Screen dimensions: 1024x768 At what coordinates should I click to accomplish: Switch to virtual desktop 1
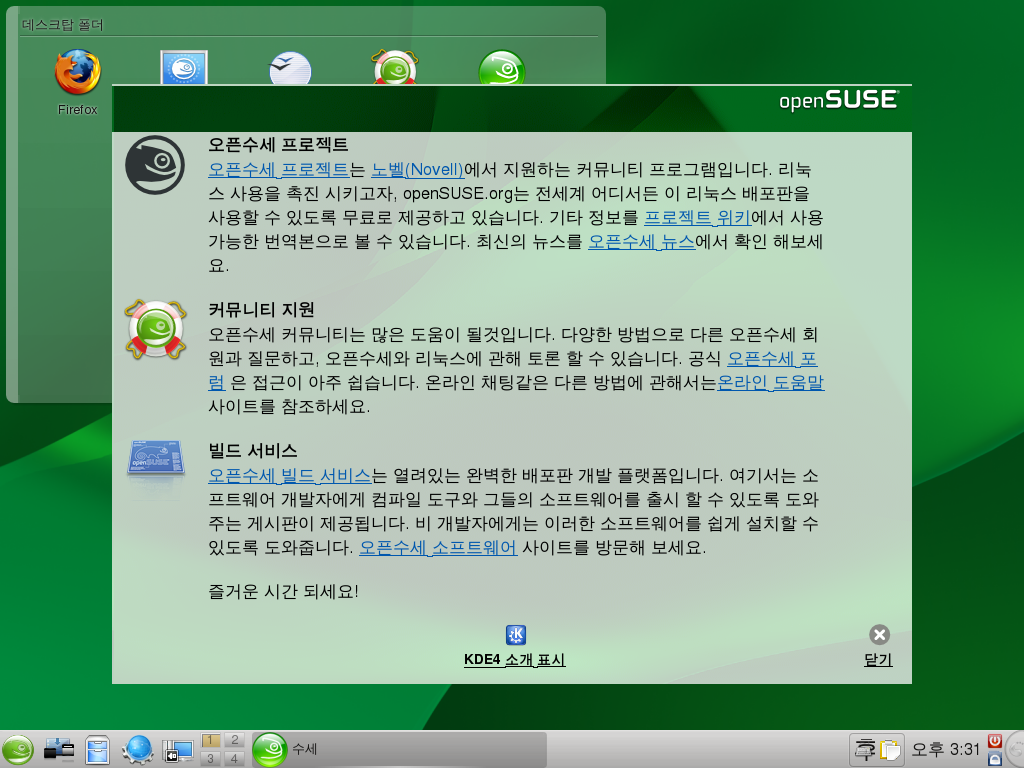tap(210, 740)
